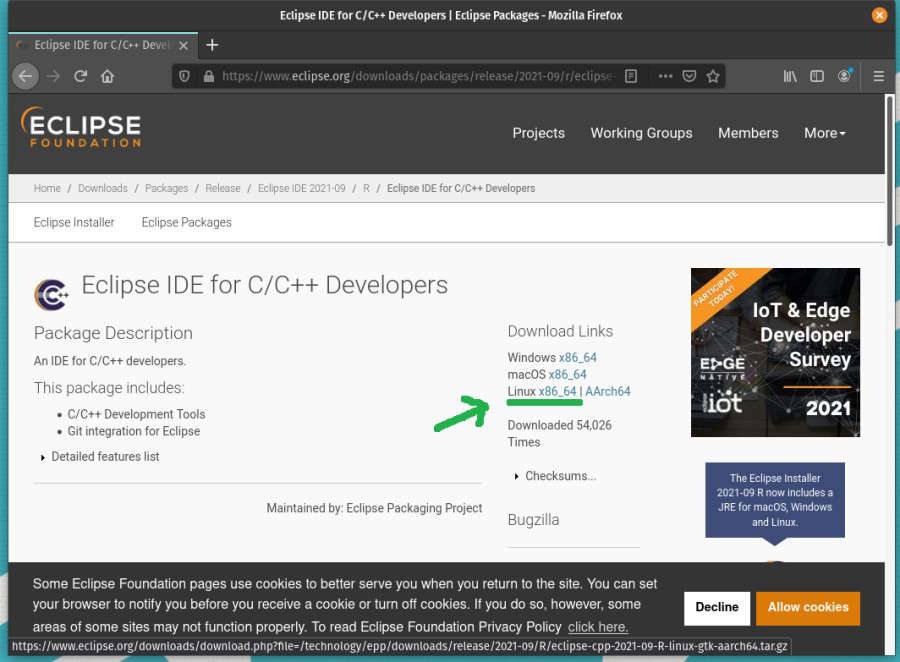Viewport: 900px width, 662px height.
Task: Click the address bar URL field
Action: [418, 76]
